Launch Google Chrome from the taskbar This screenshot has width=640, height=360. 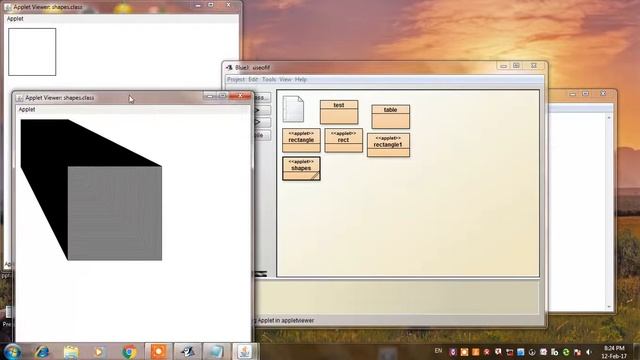129,352
